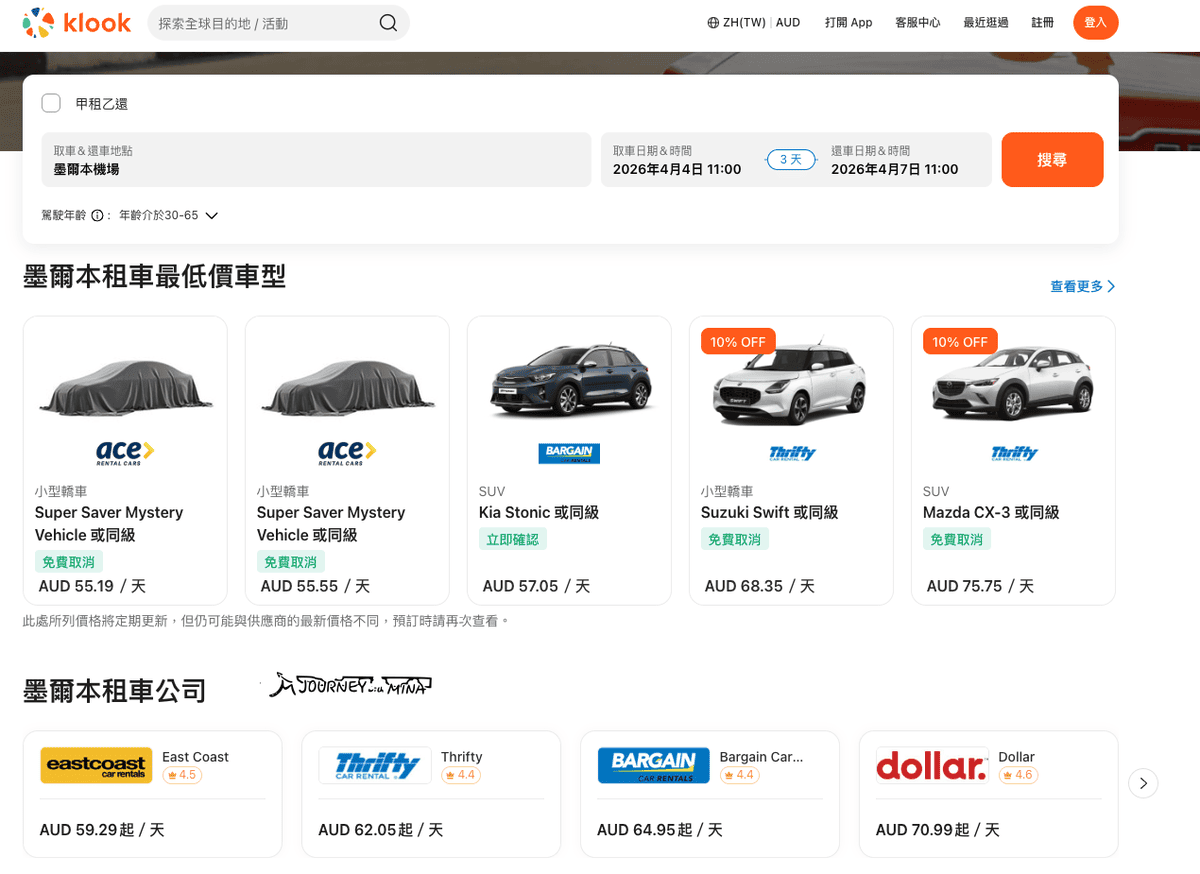Click the Thrifty Car Rental company logo

pos(375,766)
